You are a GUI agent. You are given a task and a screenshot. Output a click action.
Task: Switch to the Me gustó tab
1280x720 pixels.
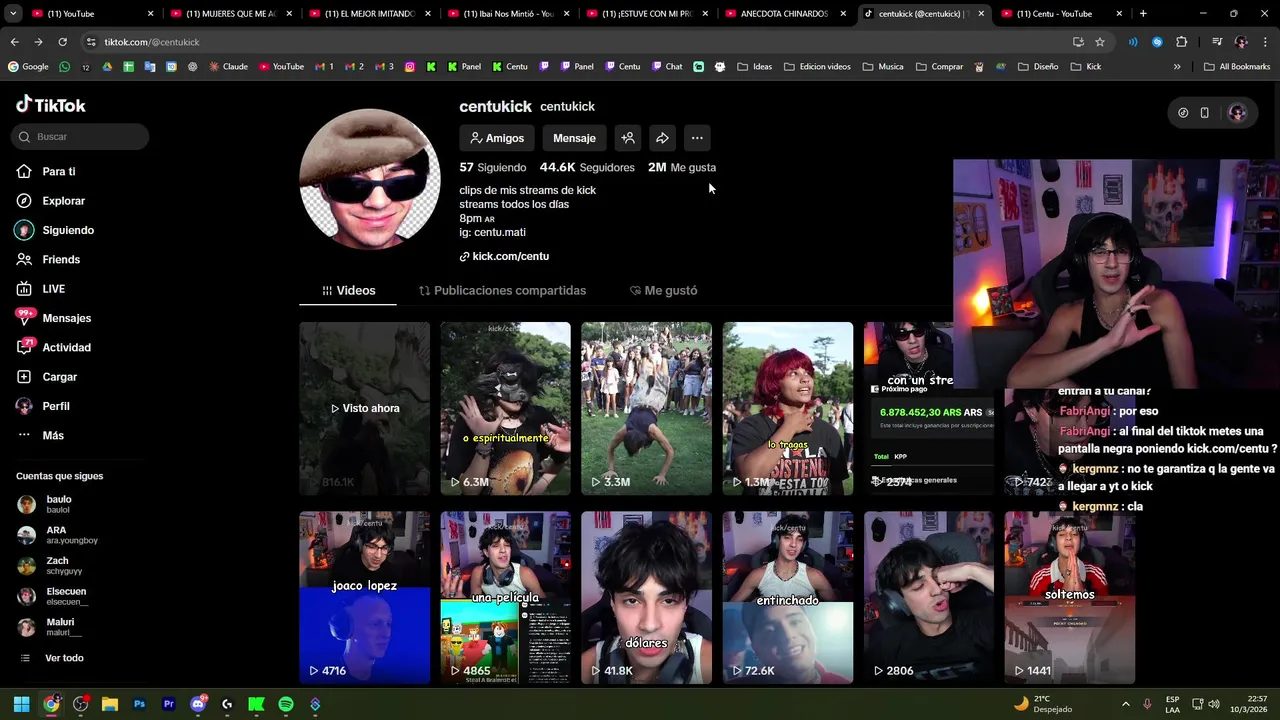point(663,290)
